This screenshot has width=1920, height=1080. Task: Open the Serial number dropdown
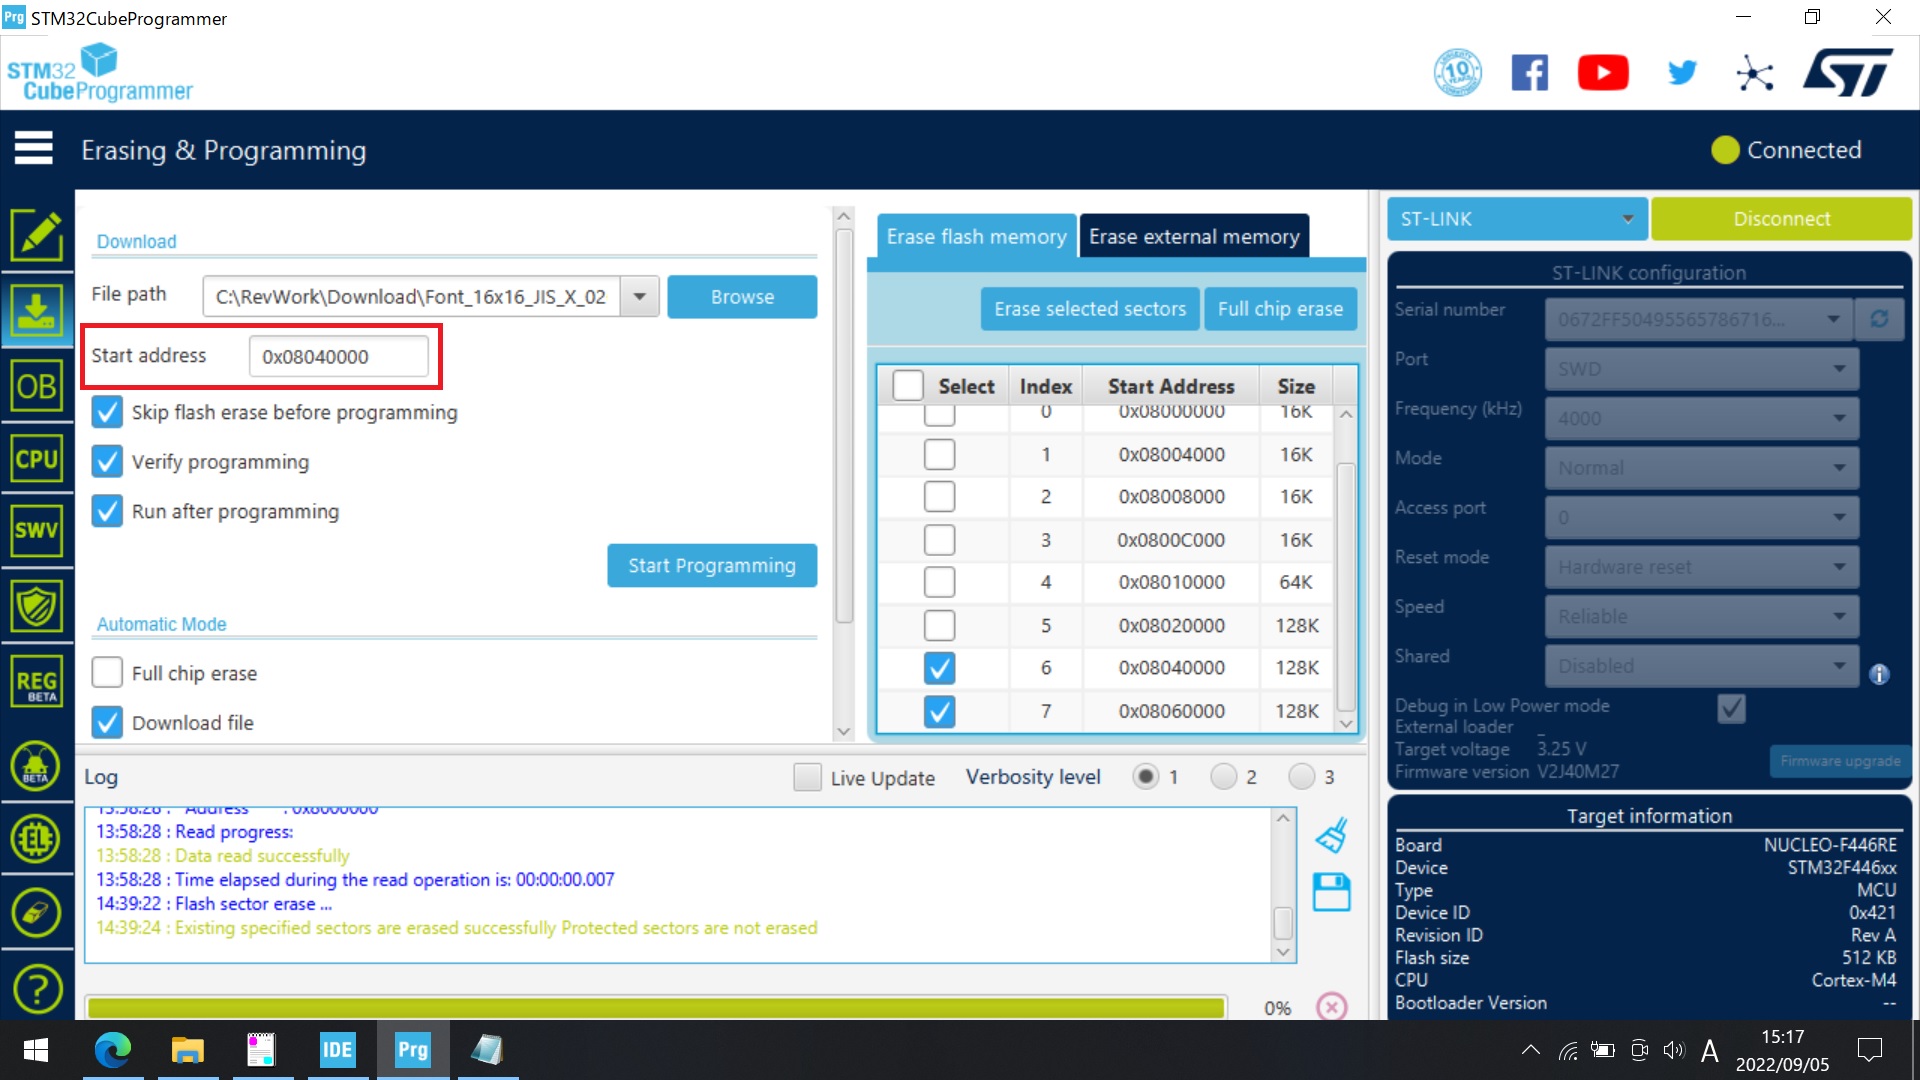click(1699, 318)
